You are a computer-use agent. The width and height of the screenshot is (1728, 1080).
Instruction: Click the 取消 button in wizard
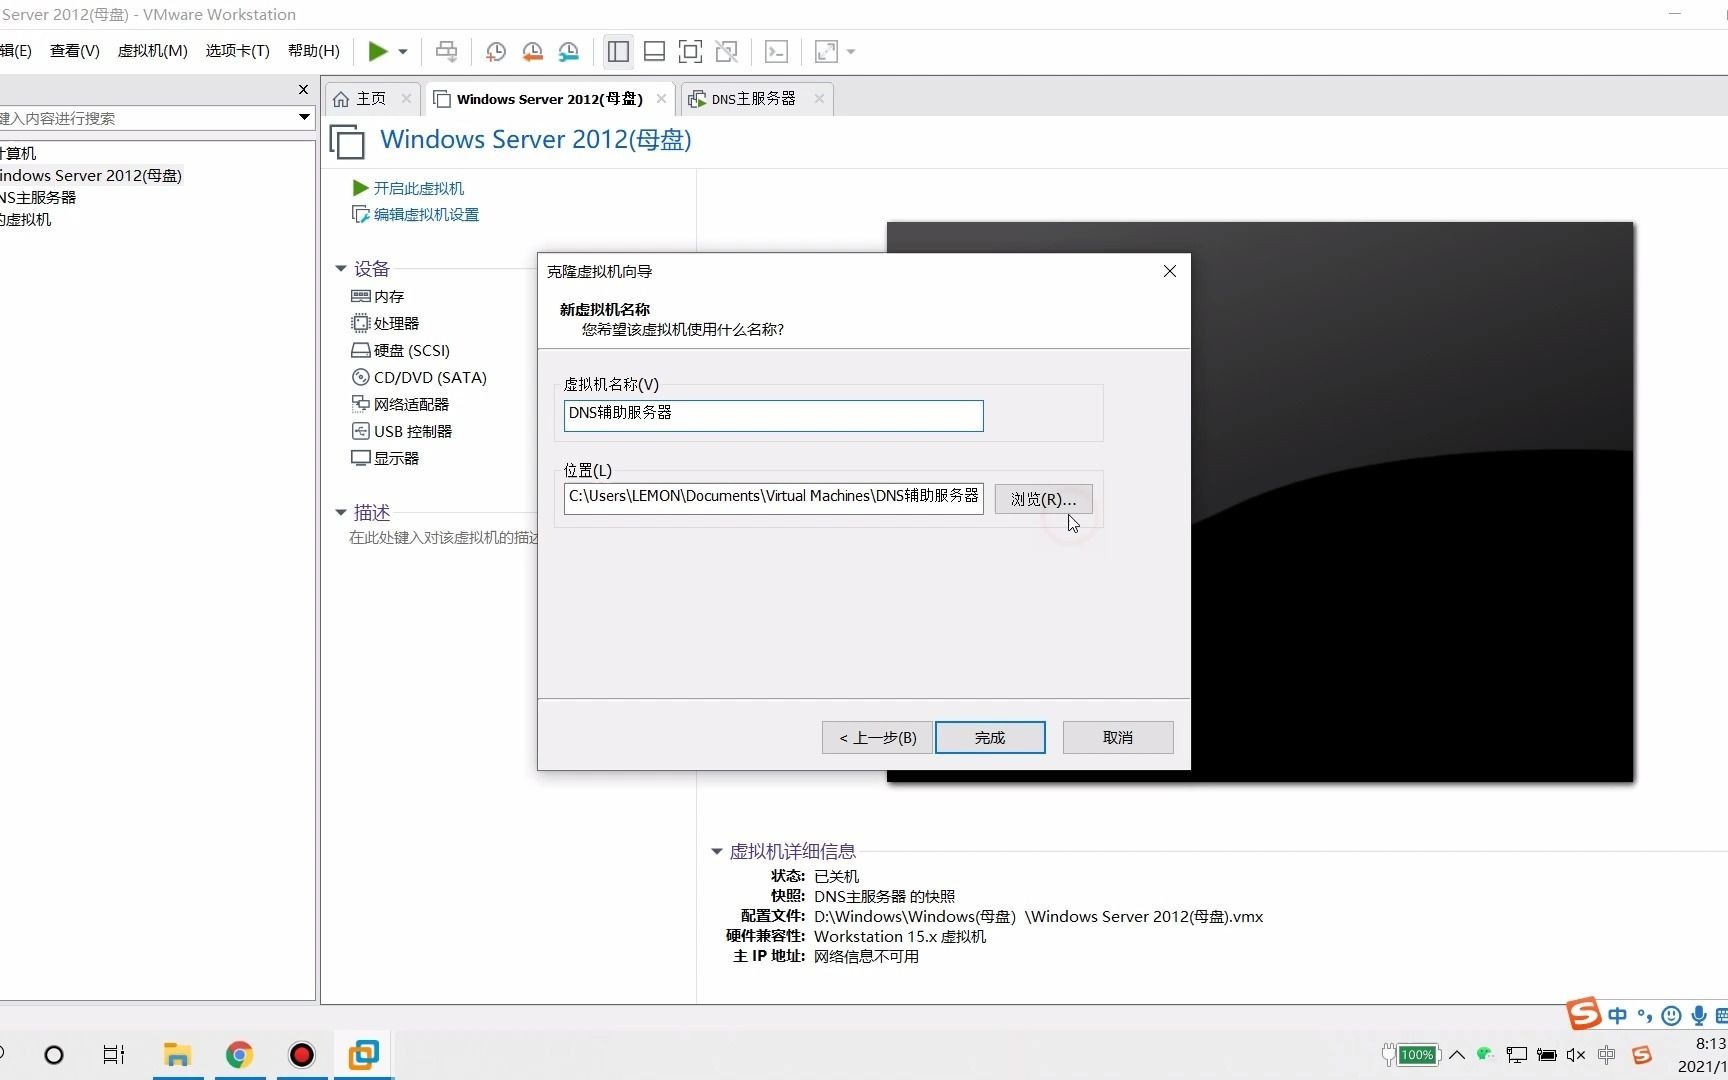1118,737
